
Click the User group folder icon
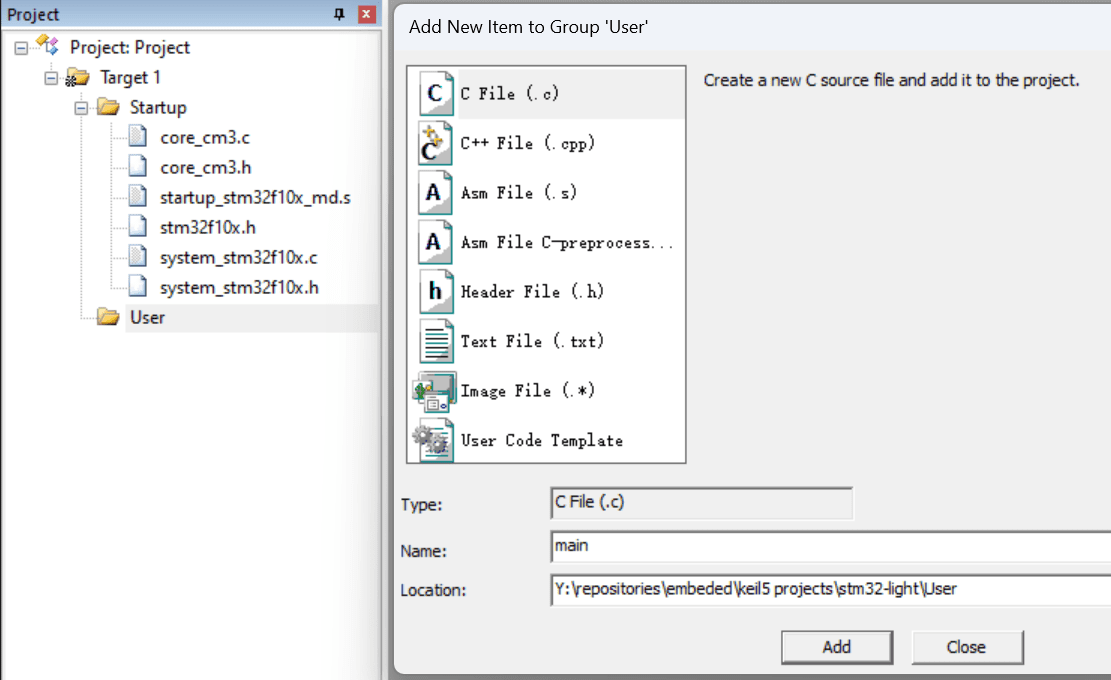coord(108,317)
